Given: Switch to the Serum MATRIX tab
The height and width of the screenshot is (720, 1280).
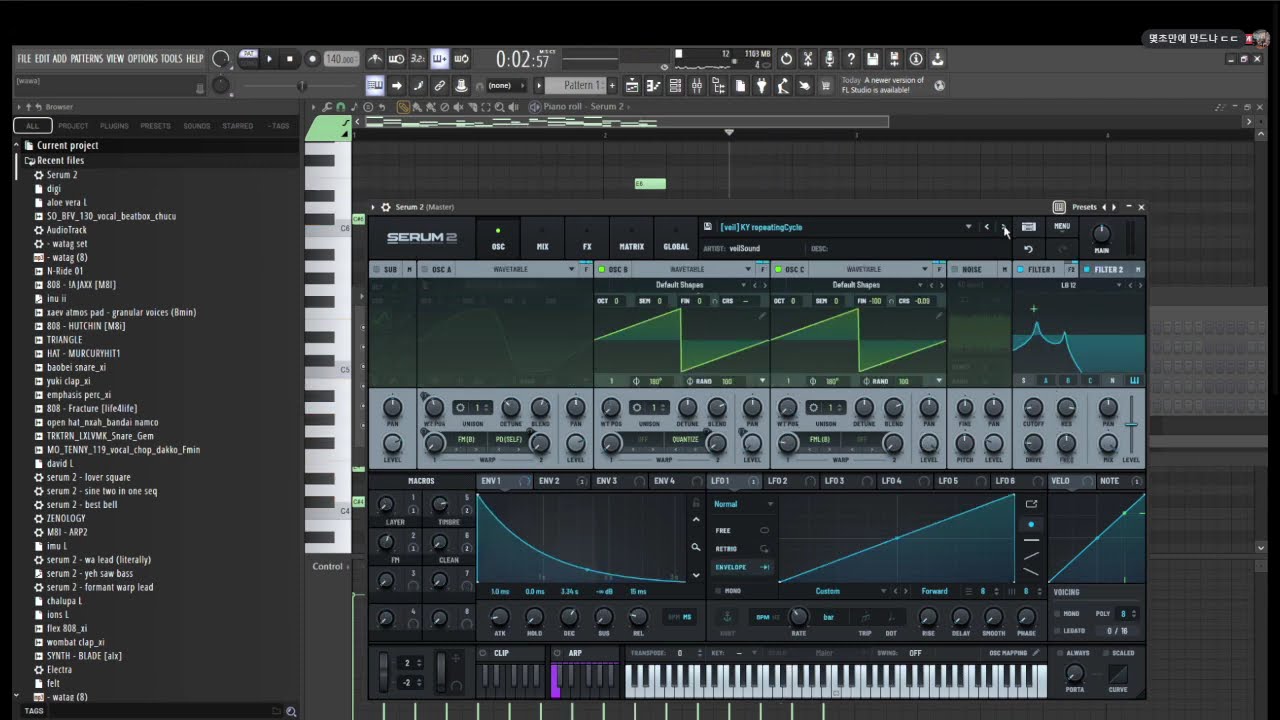Looking at the screenshot, I should (631, 240).
